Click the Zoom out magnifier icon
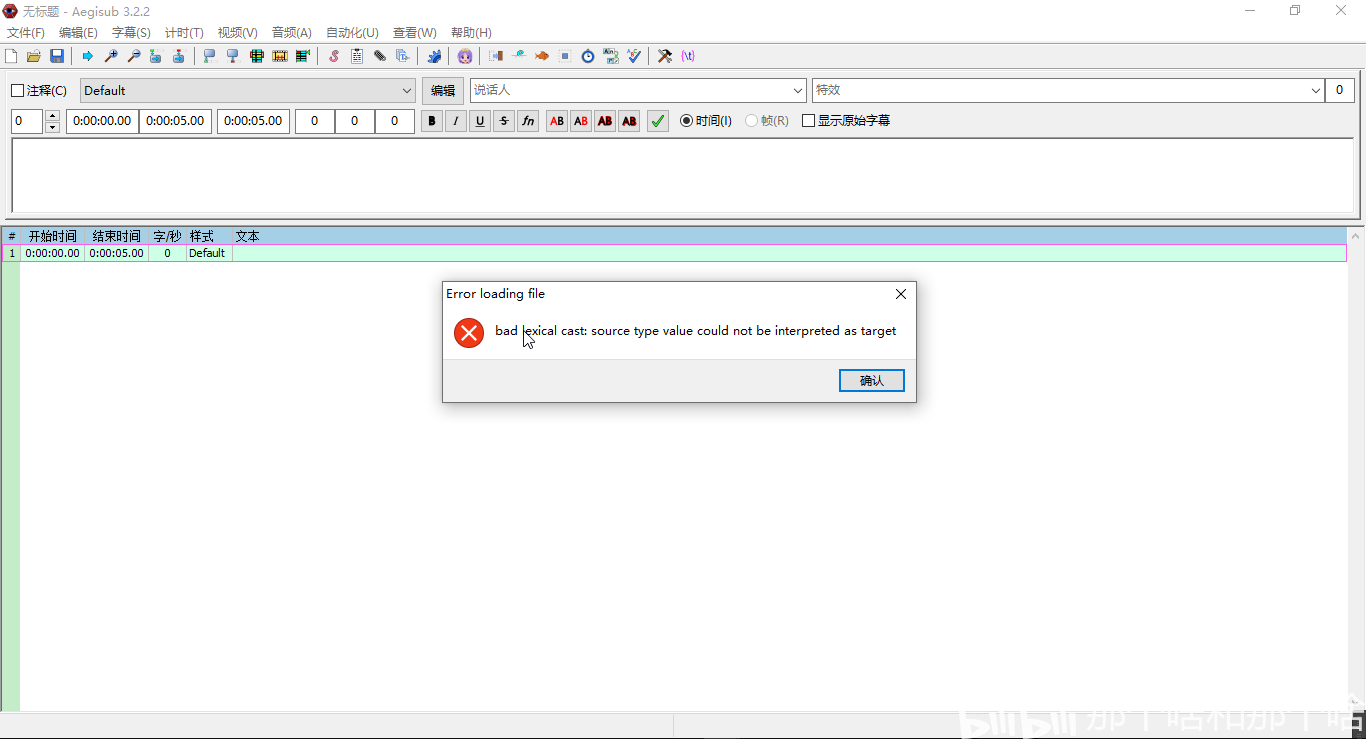The image size is (1366, 739). [134, 56]
